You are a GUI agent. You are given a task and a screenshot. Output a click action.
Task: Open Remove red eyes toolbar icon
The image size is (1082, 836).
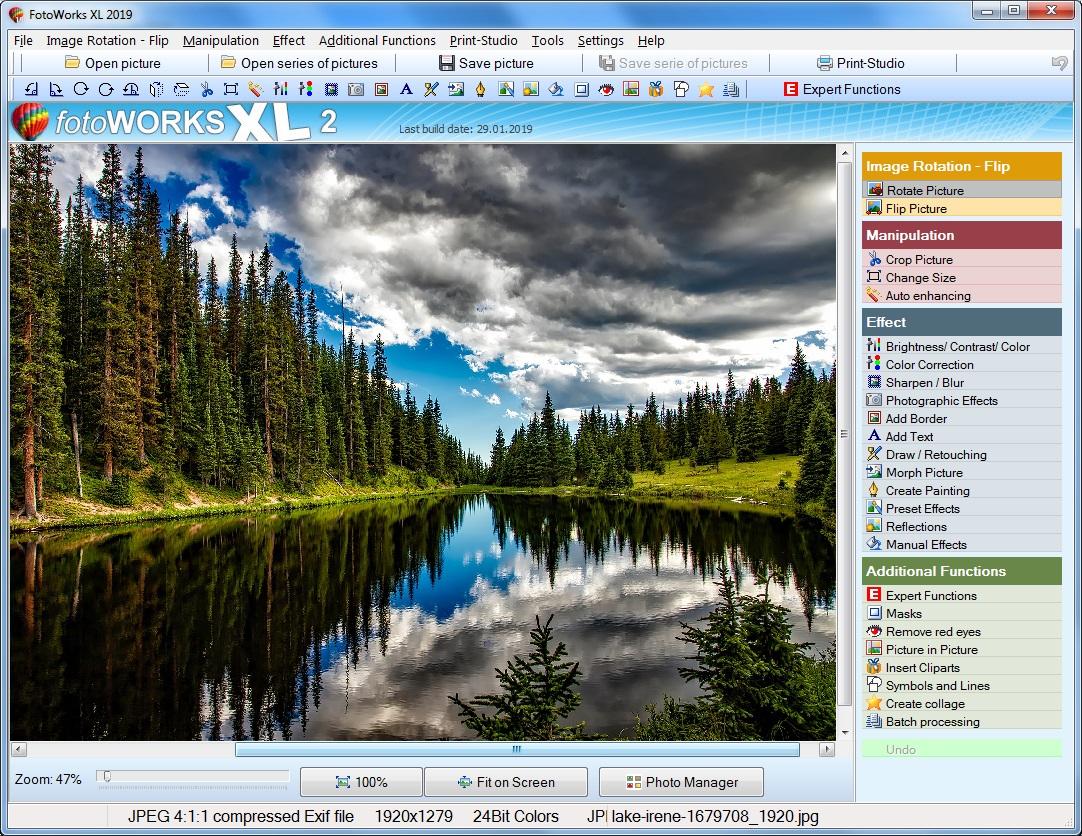tap(606, 89)
